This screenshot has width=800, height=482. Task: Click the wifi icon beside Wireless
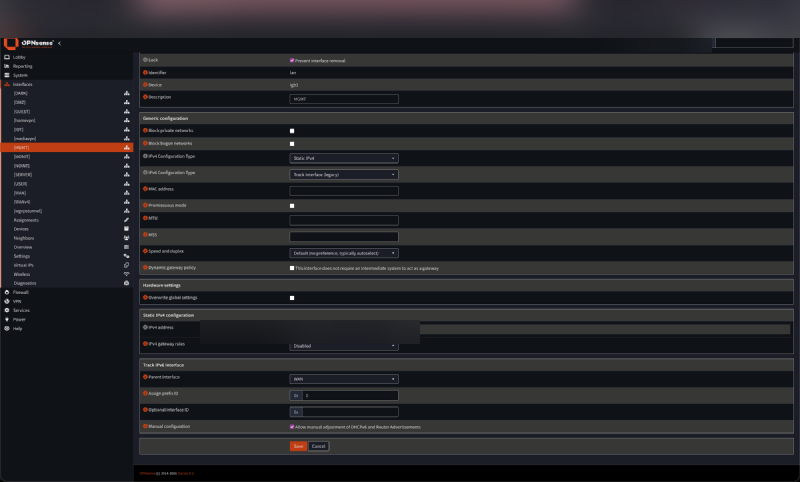[x=127, y=274]
